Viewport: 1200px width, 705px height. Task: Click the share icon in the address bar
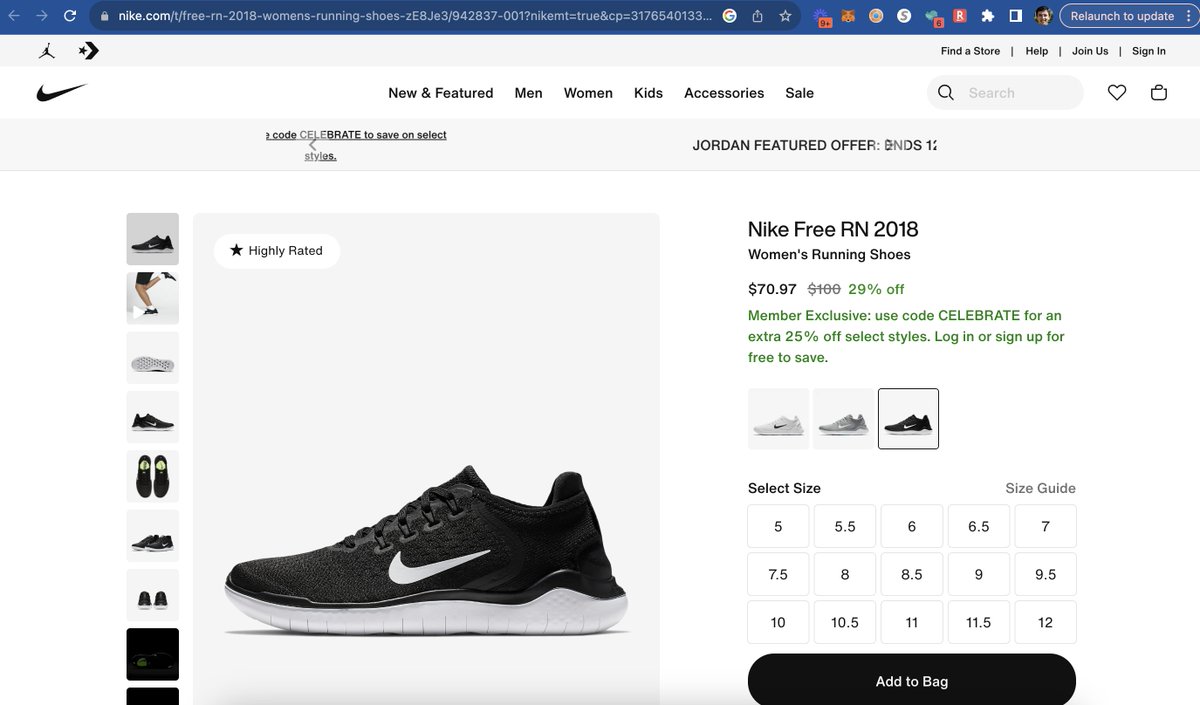tap(757, 16)
